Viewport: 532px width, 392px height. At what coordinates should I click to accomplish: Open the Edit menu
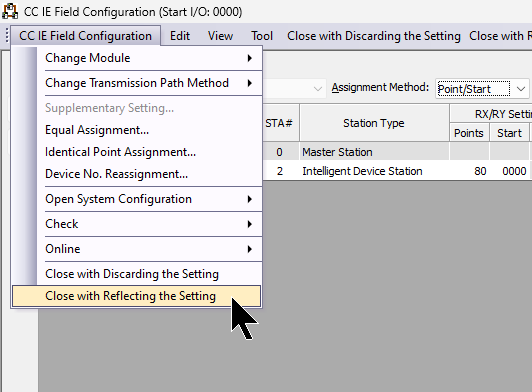[x=180, y=36]
